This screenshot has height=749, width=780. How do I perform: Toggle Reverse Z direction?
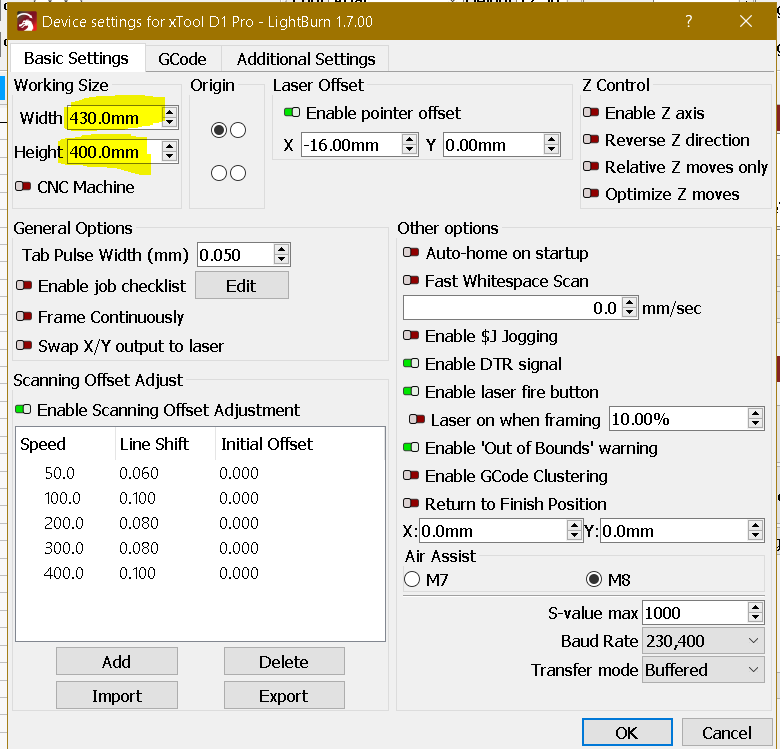pos(591,139)
